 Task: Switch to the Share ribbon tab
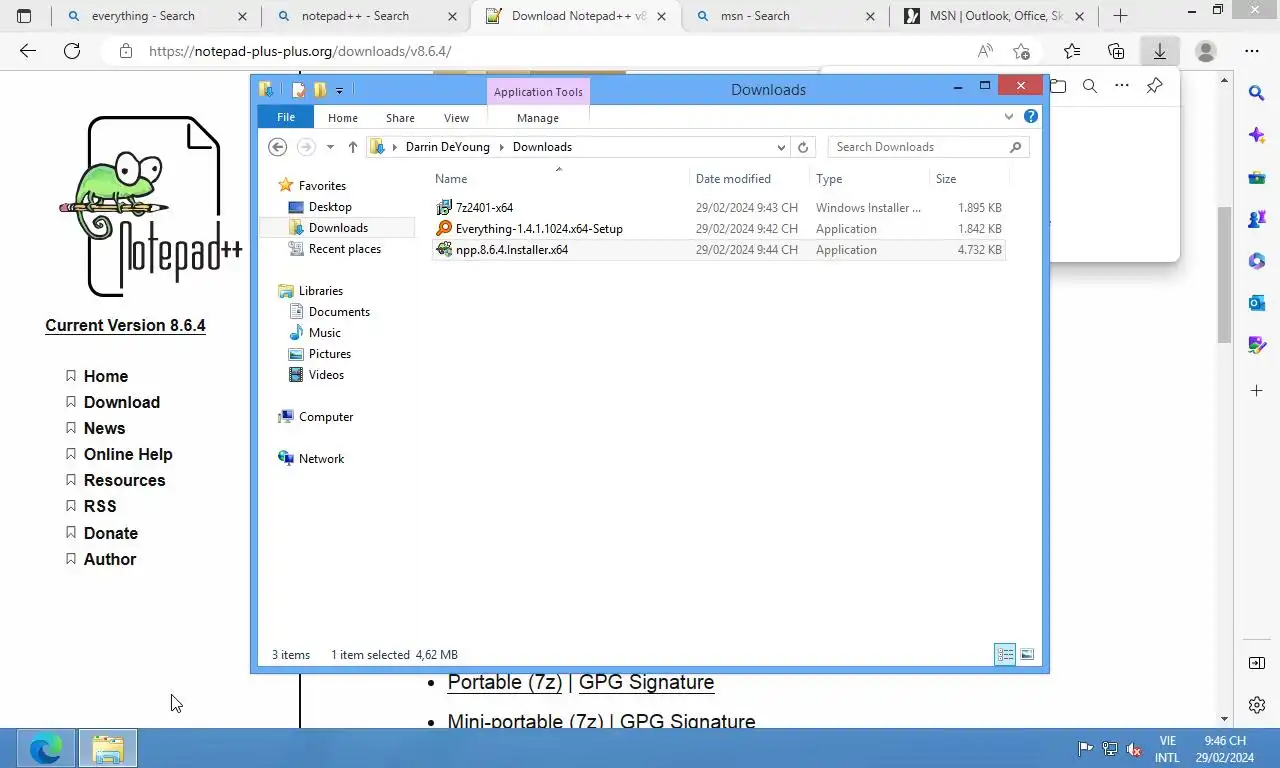[400, 118]
